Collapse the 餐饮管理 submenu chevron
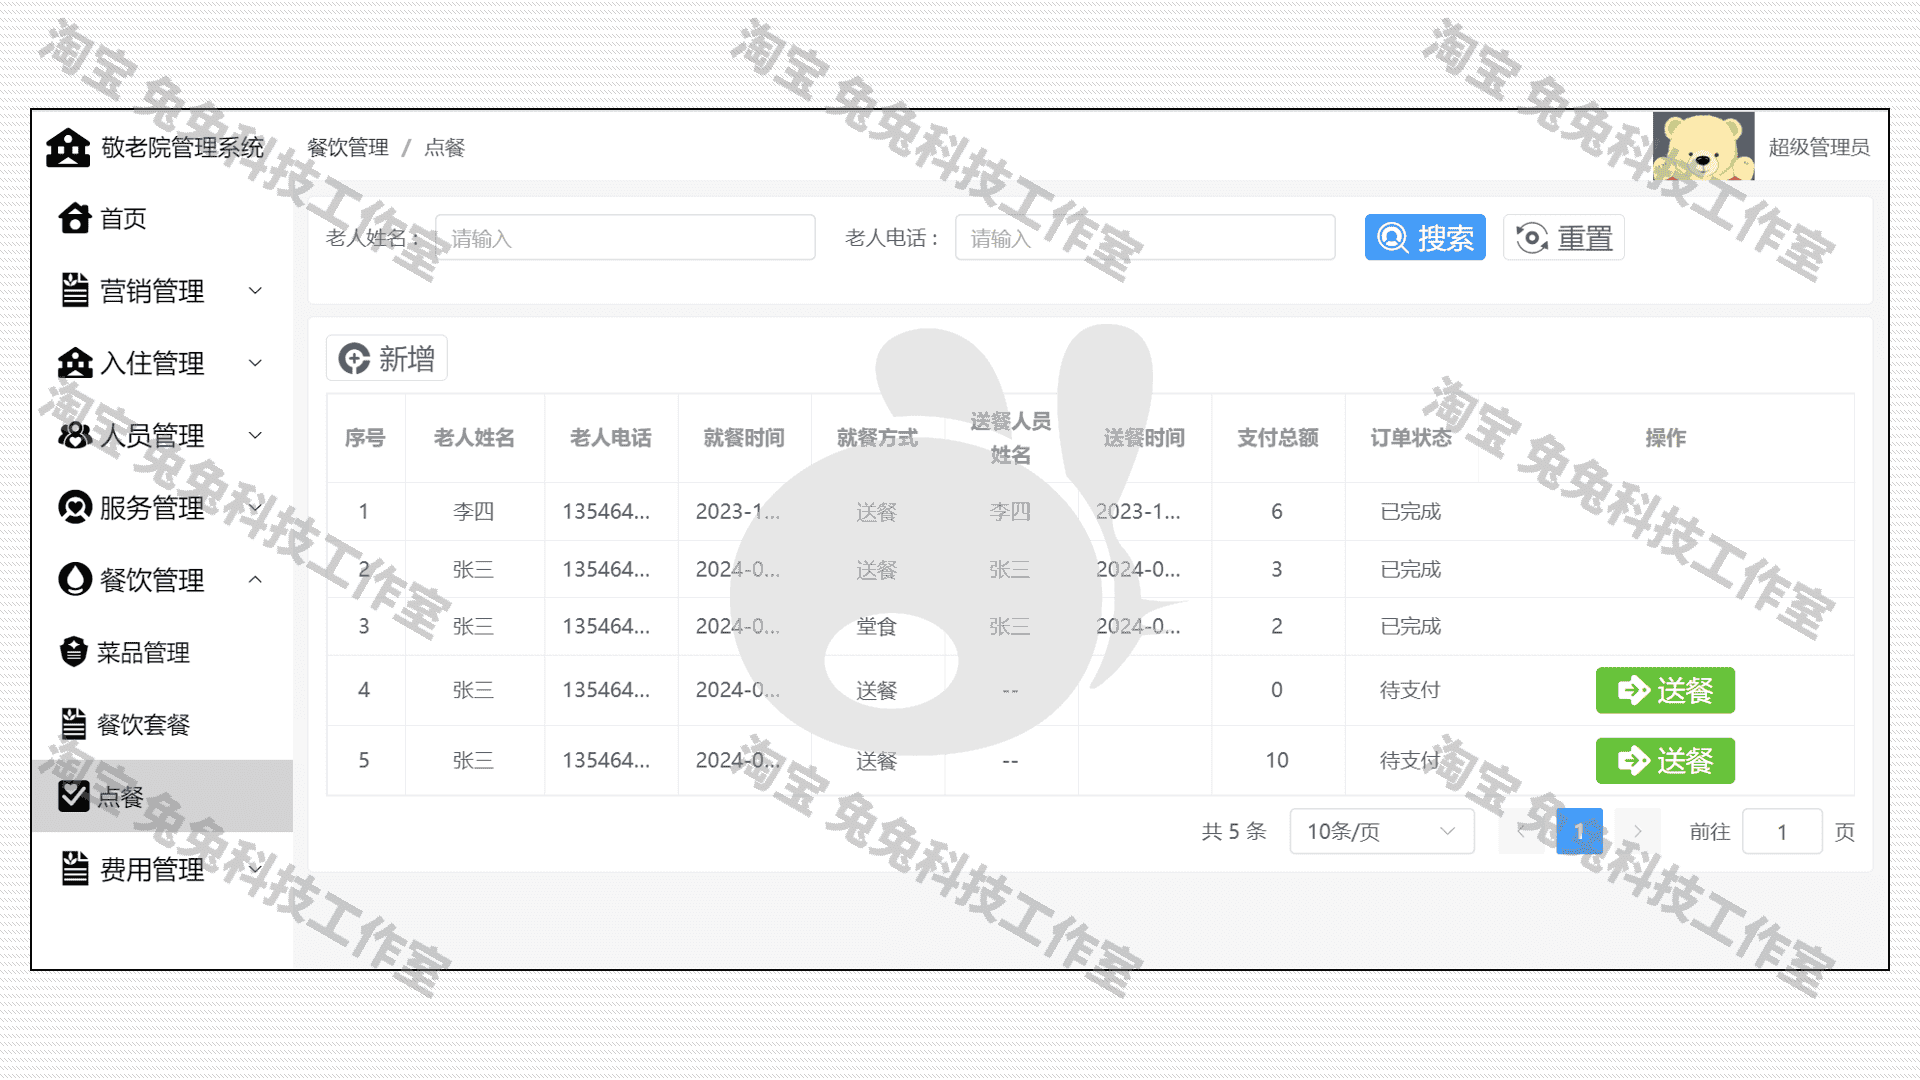 click(x=255, y=579)
